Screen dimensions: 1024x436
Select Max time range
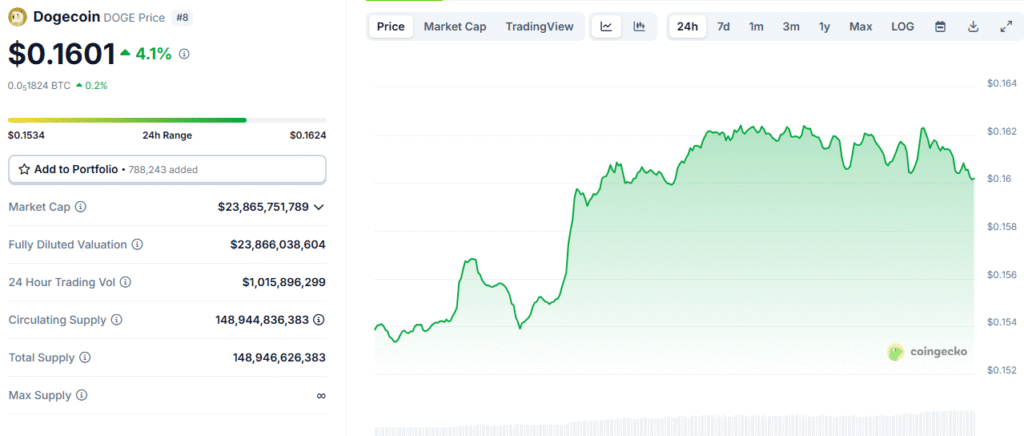click(x=861, y=27)
